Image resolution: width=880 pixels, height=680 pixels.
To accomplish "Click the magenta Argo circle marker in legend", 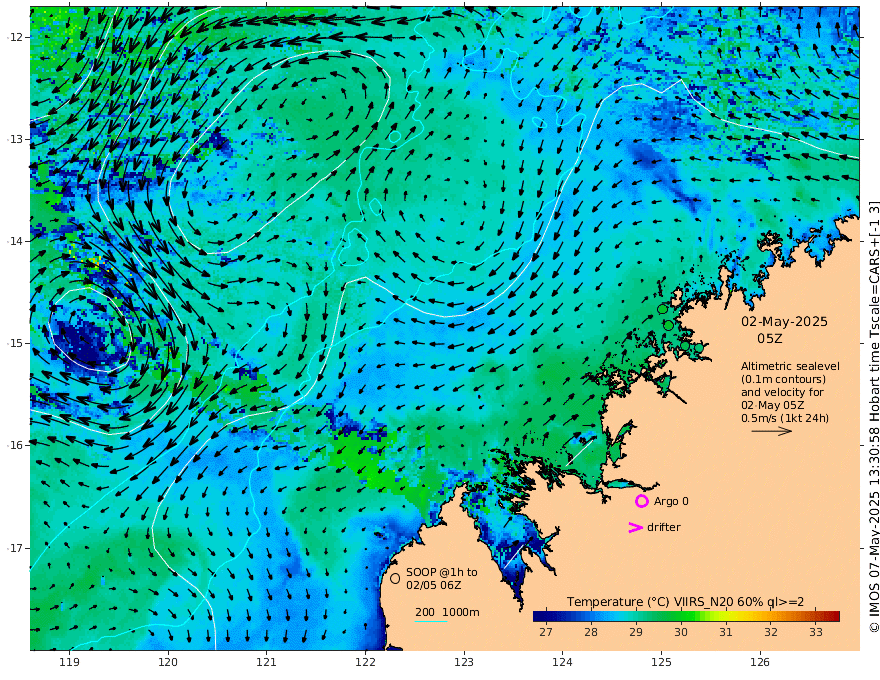I will pyautogui.click(x=641, y=501).
